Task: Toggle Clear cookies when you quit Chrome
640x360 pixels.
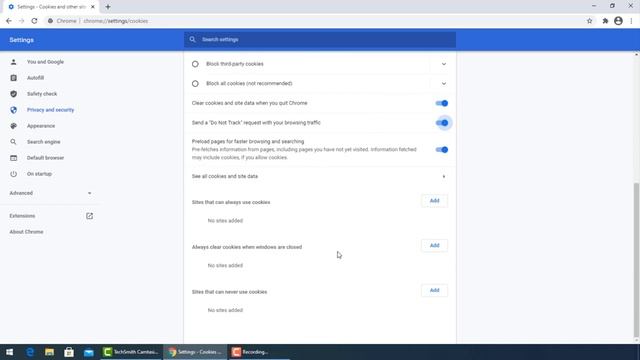Action: [442, 103]
